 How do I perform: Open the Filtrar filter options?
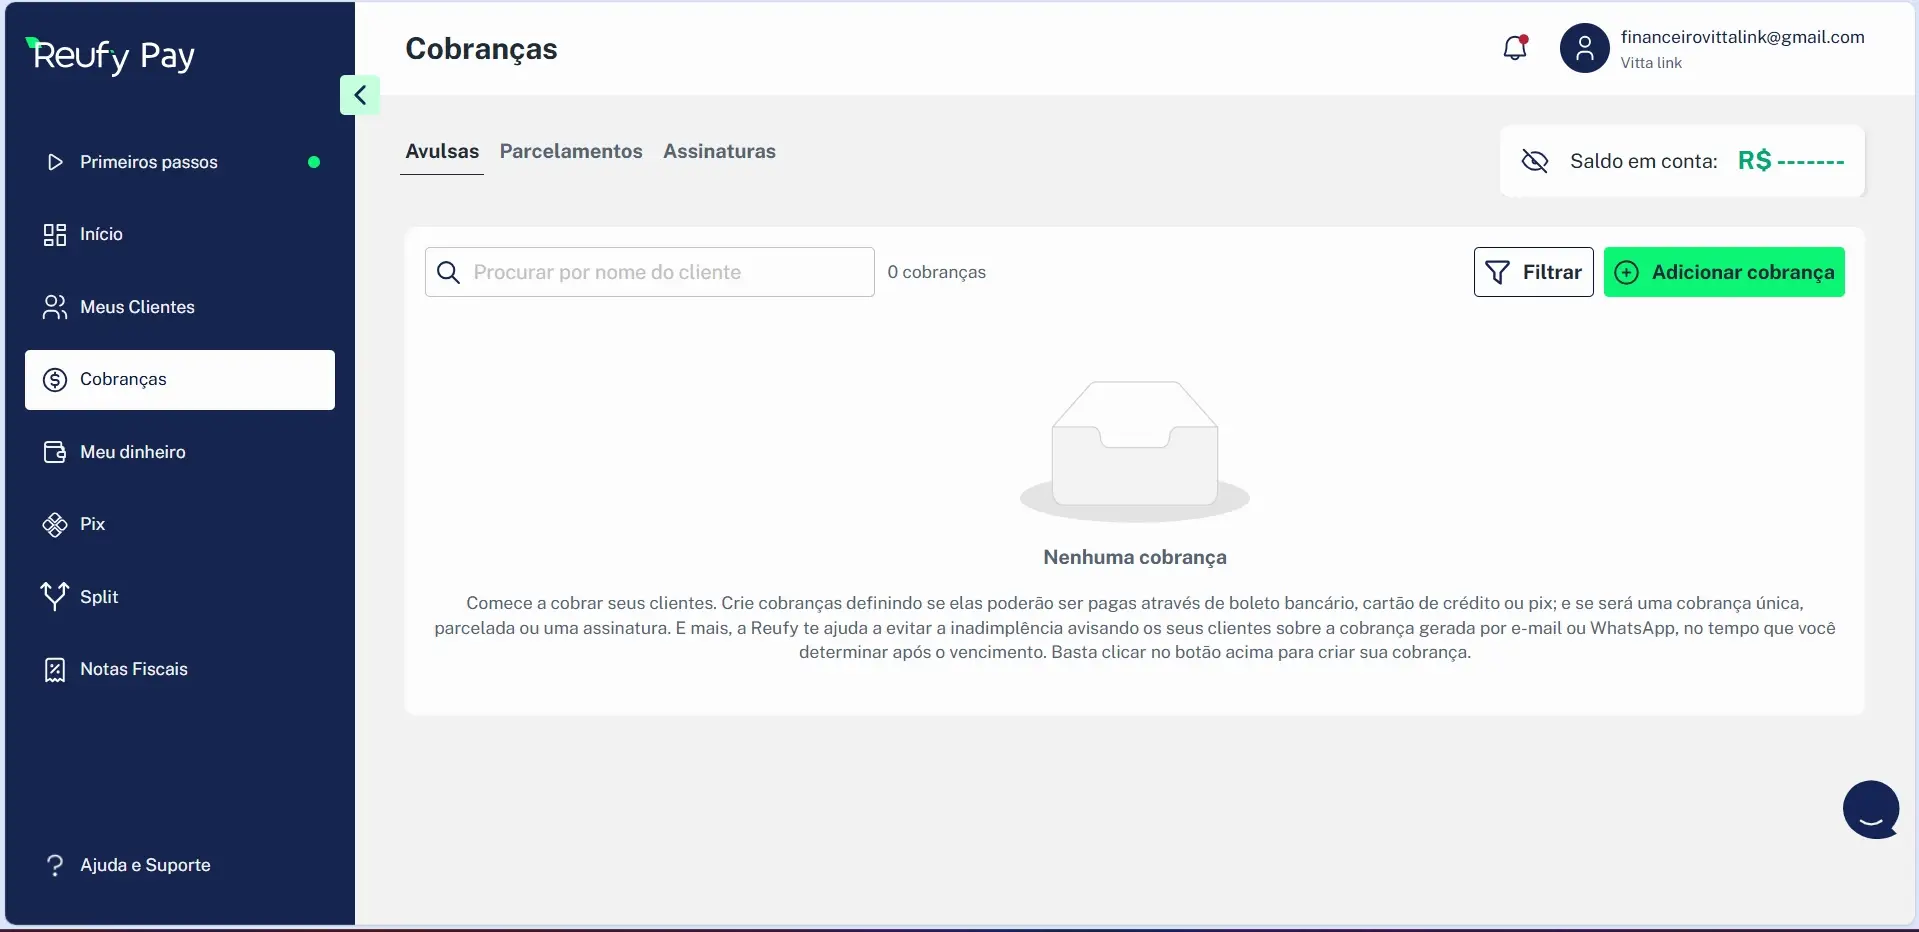[1533, 272]
